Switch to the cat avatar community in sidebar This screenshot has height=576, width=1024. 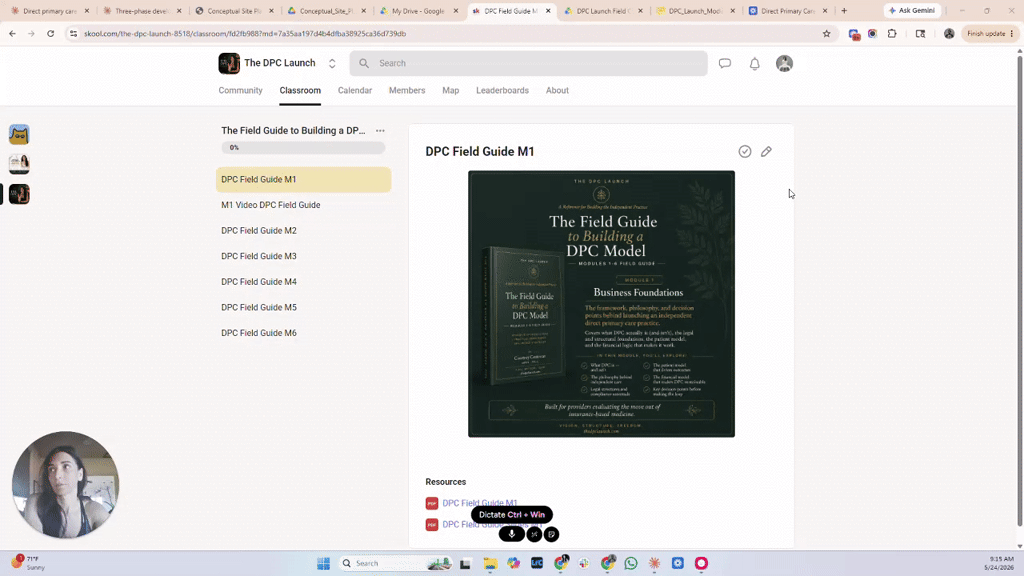19,135
